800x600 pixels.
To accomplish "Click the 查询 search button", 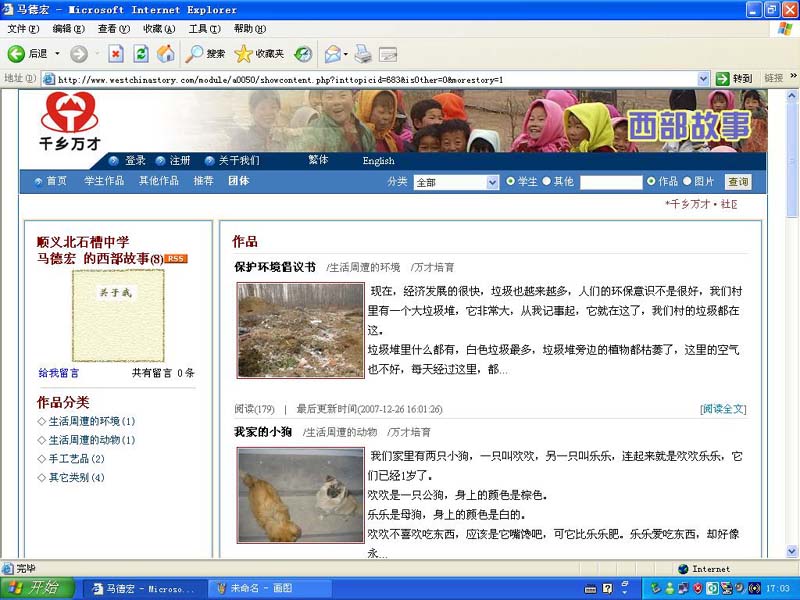I will pyautogui.click(x=738, y=182).
